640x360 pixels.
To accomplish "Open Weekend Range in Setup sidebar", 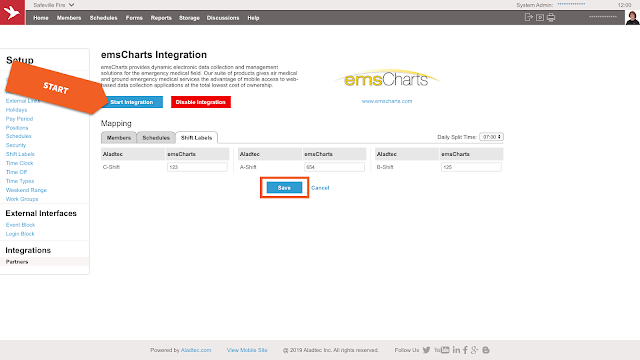I will [26, 190].
